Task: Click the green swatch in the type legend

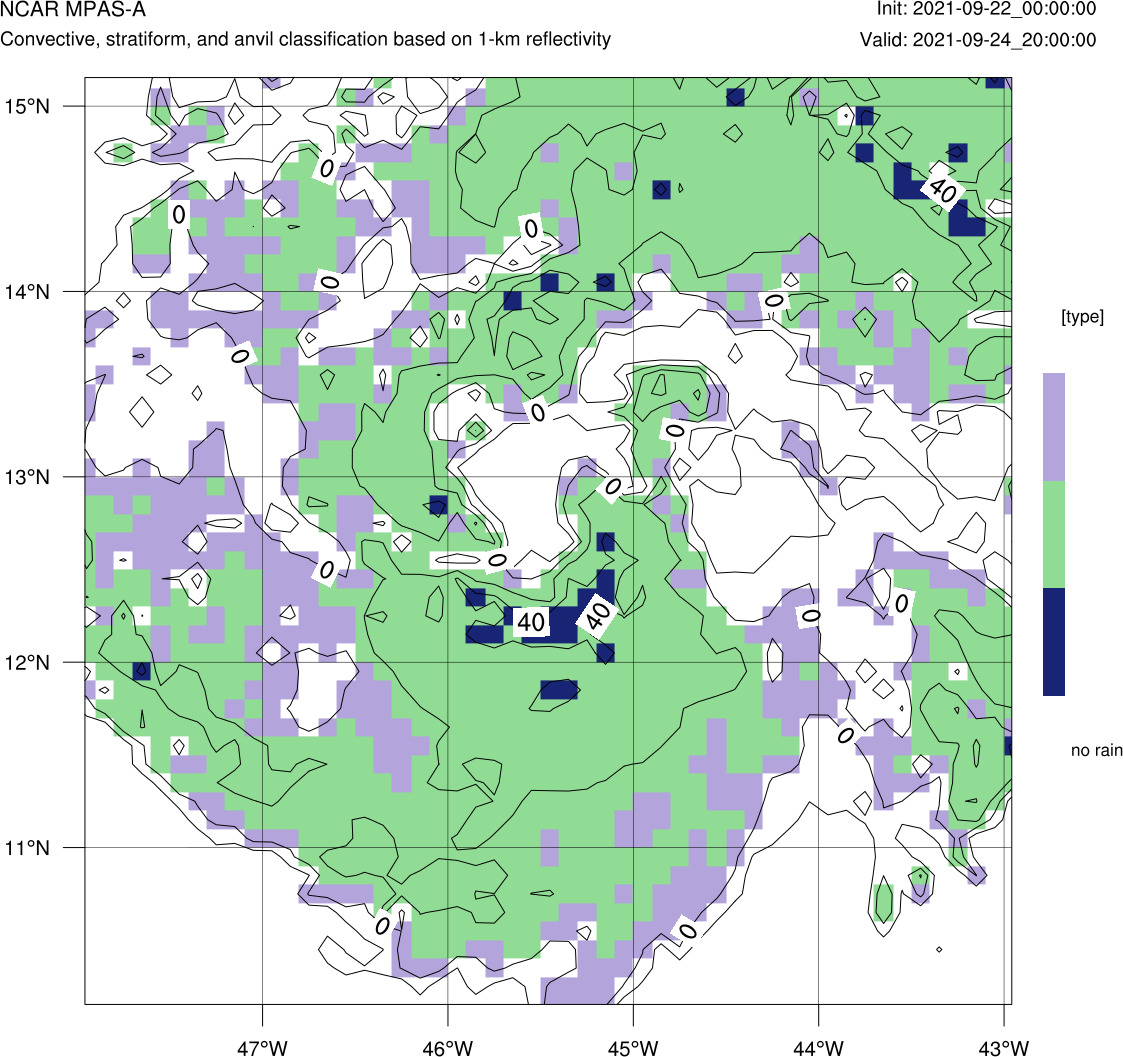Action: (x=1054, y=534)
